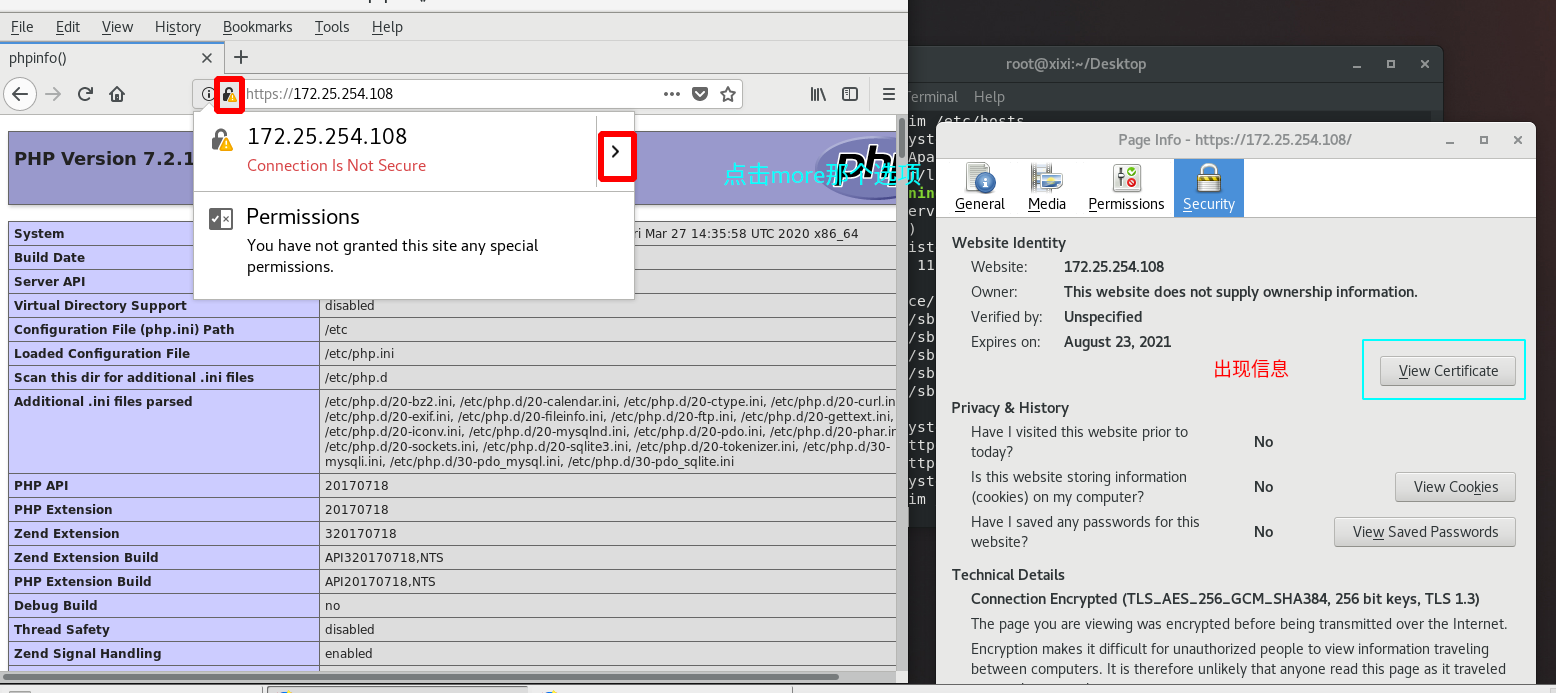Bookmark this page with the star
Screen dimensions: 1556x693
[x=728, y=94]
